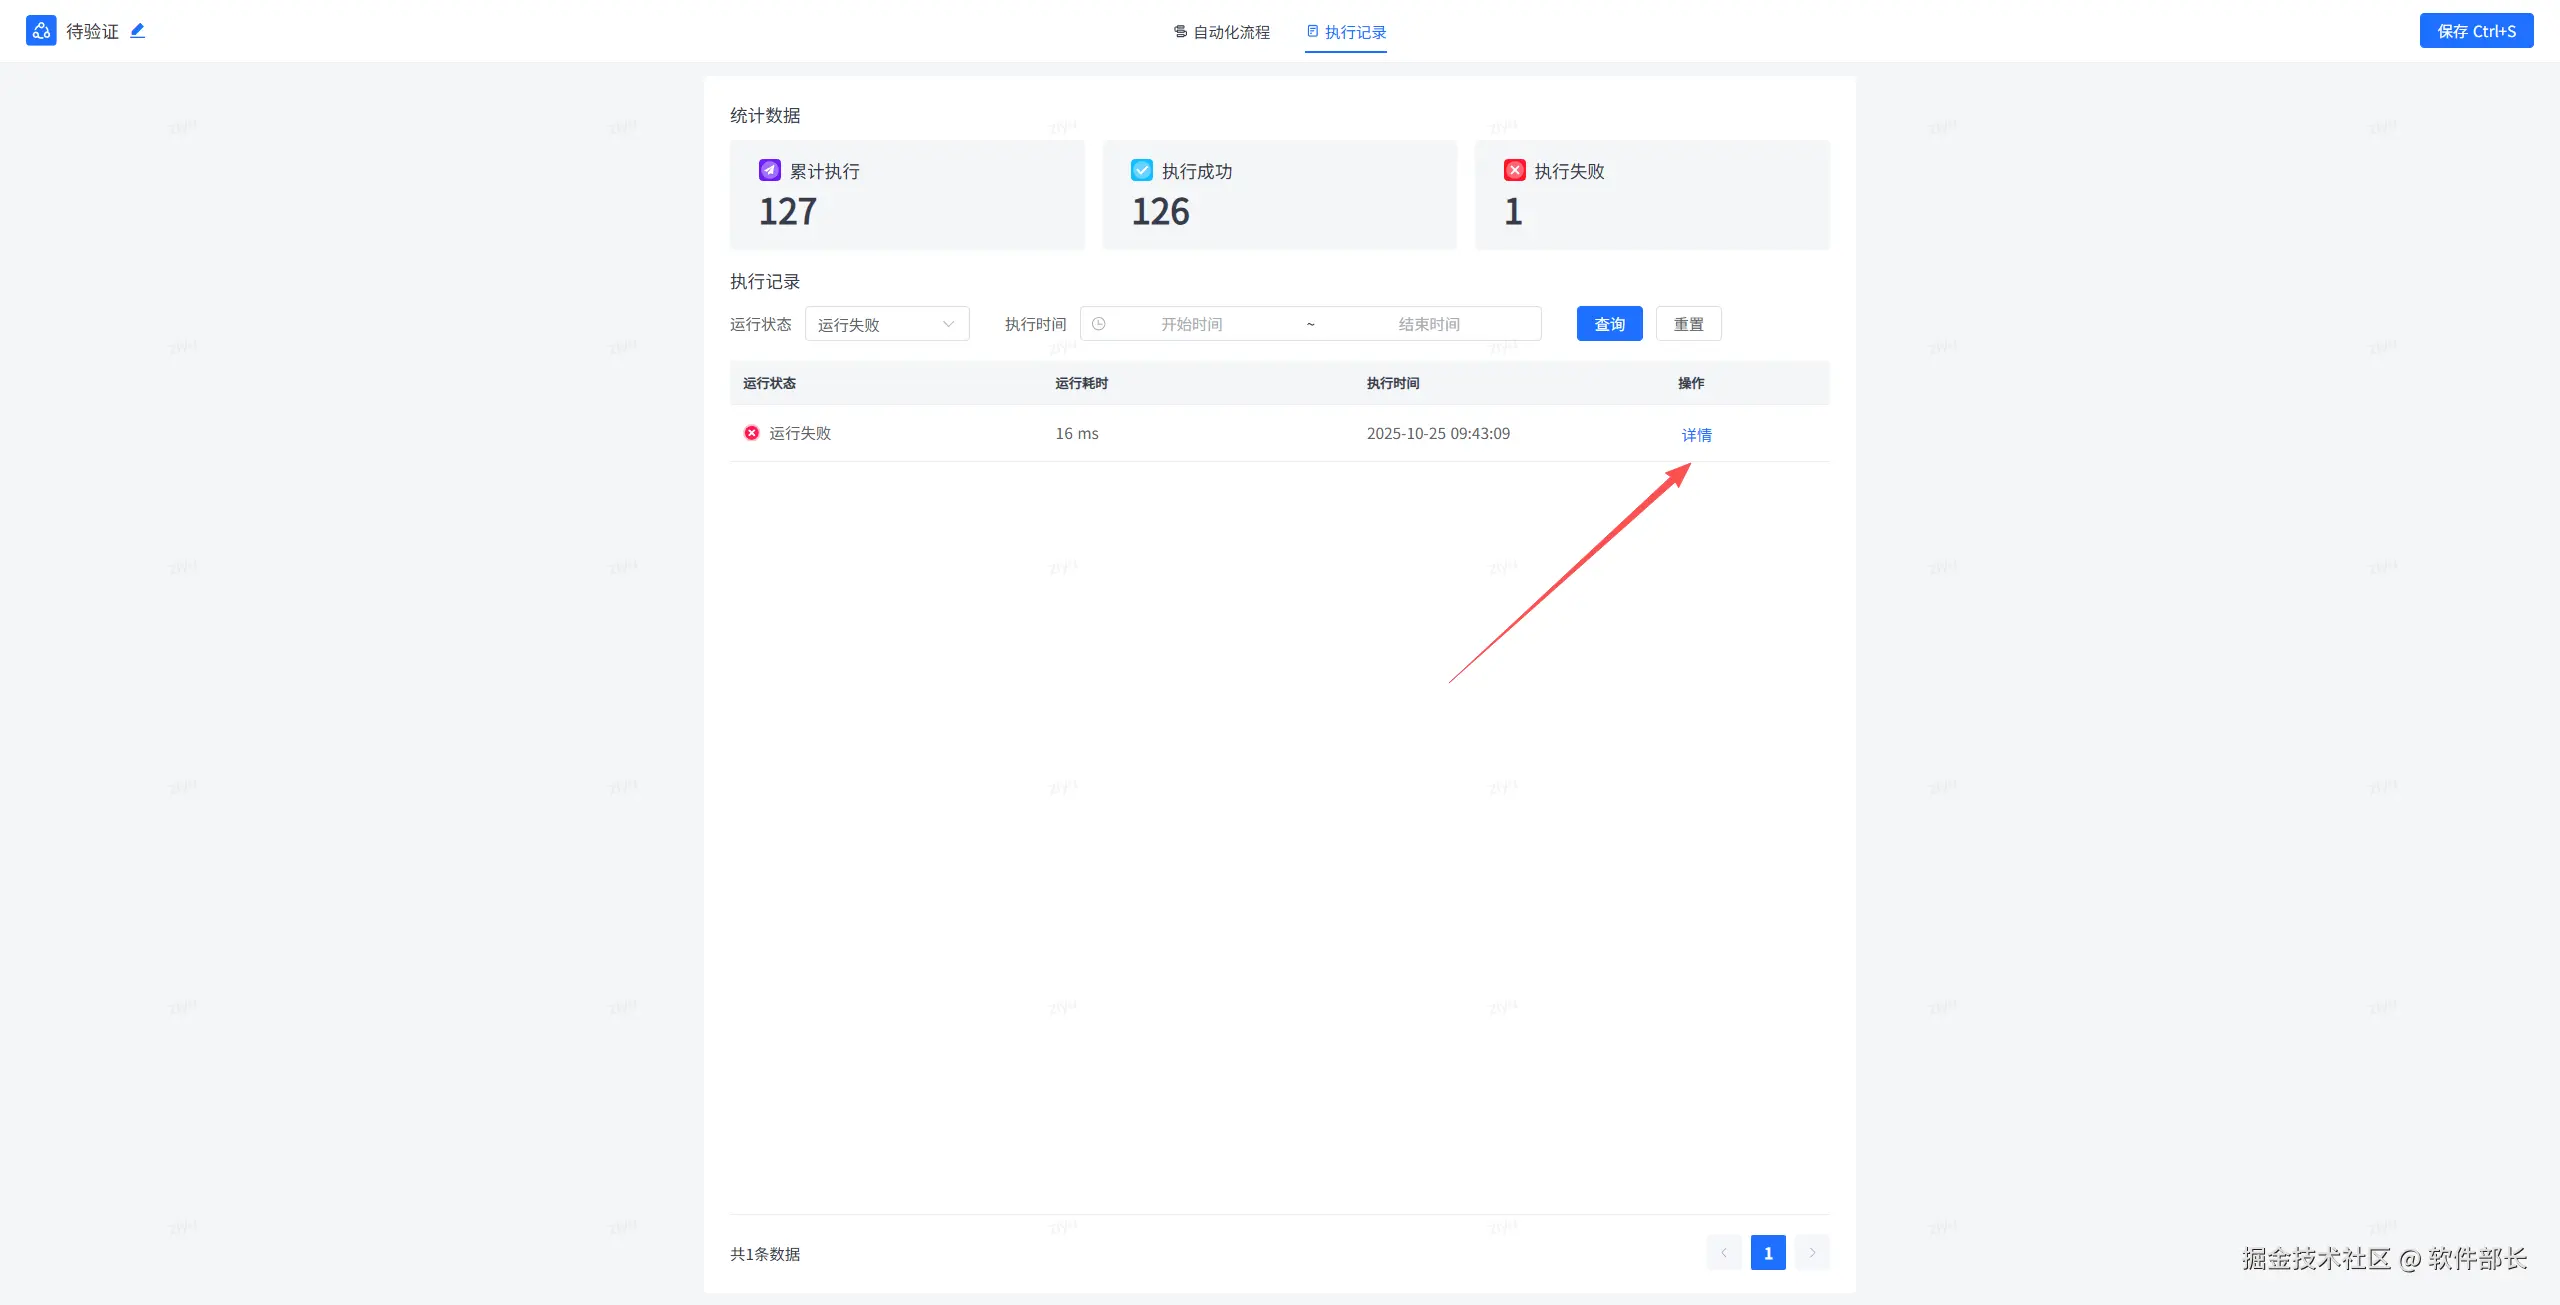Click the blue app logo icon
Screen dimensions: 2560x1305
pos(41,31)
